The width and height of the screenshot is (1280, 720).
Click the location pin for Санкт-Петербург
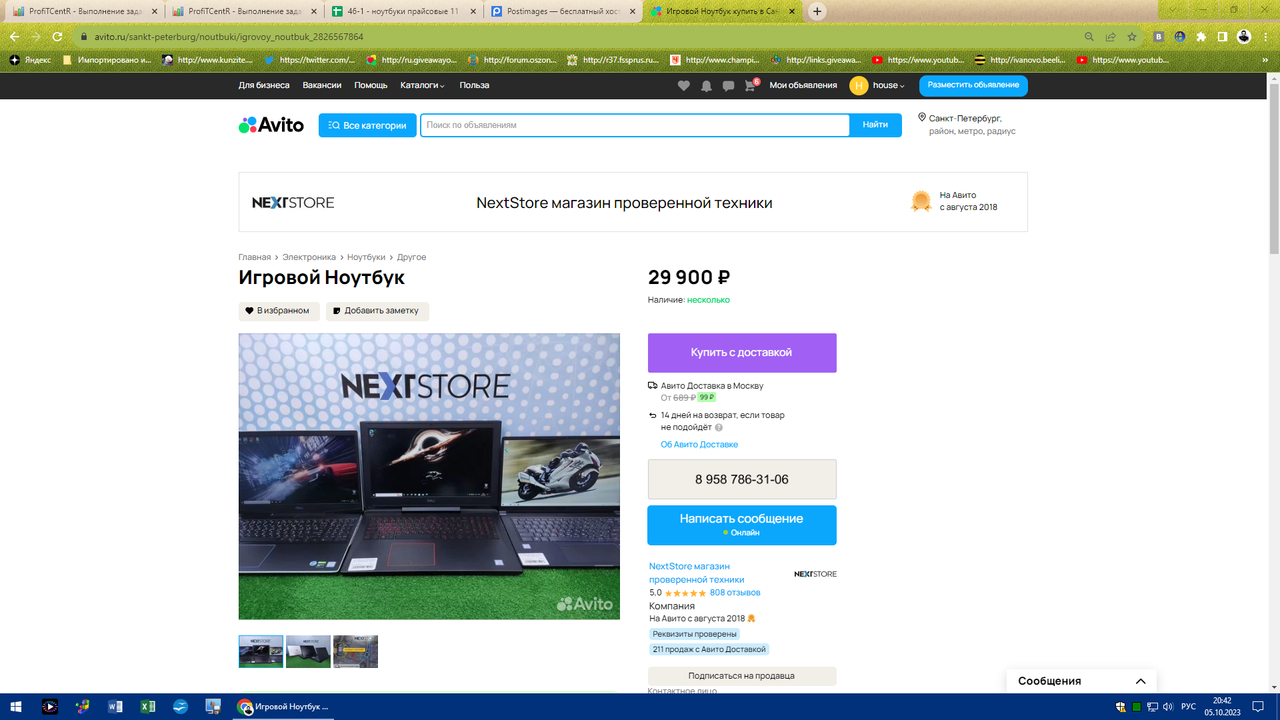pos(922,118)
